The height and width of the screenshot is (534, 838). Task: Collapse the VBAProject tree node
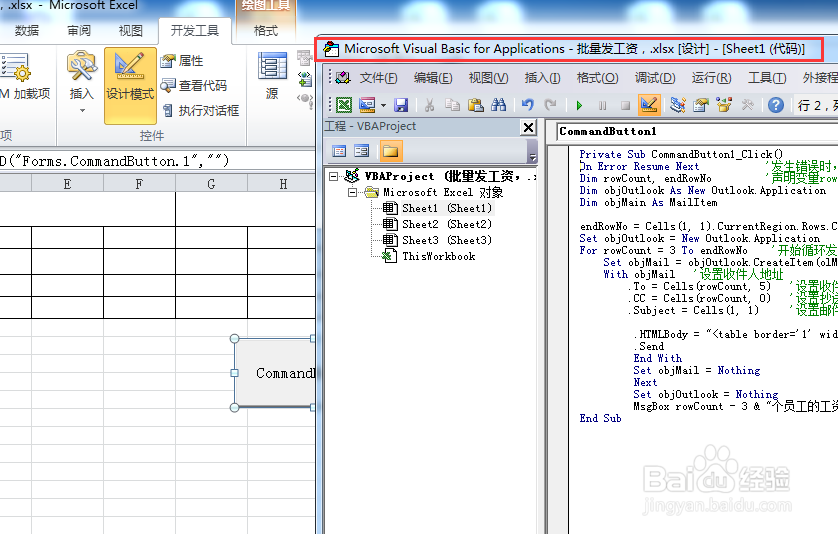coord(333,176)
